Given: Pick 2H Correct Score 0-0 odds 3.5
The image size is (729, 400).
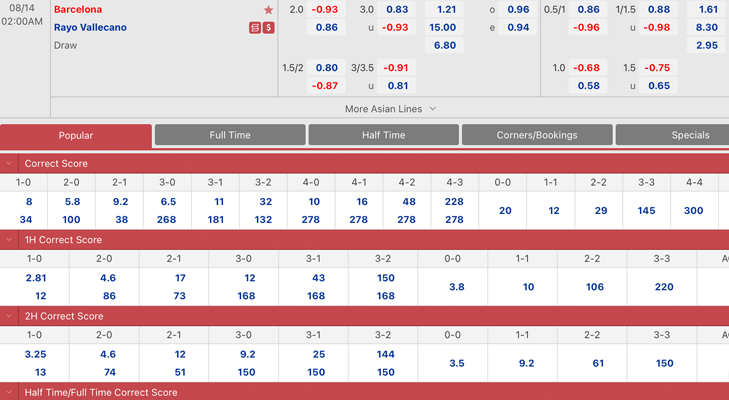Looking at the screenshot, I should [456, 363].
